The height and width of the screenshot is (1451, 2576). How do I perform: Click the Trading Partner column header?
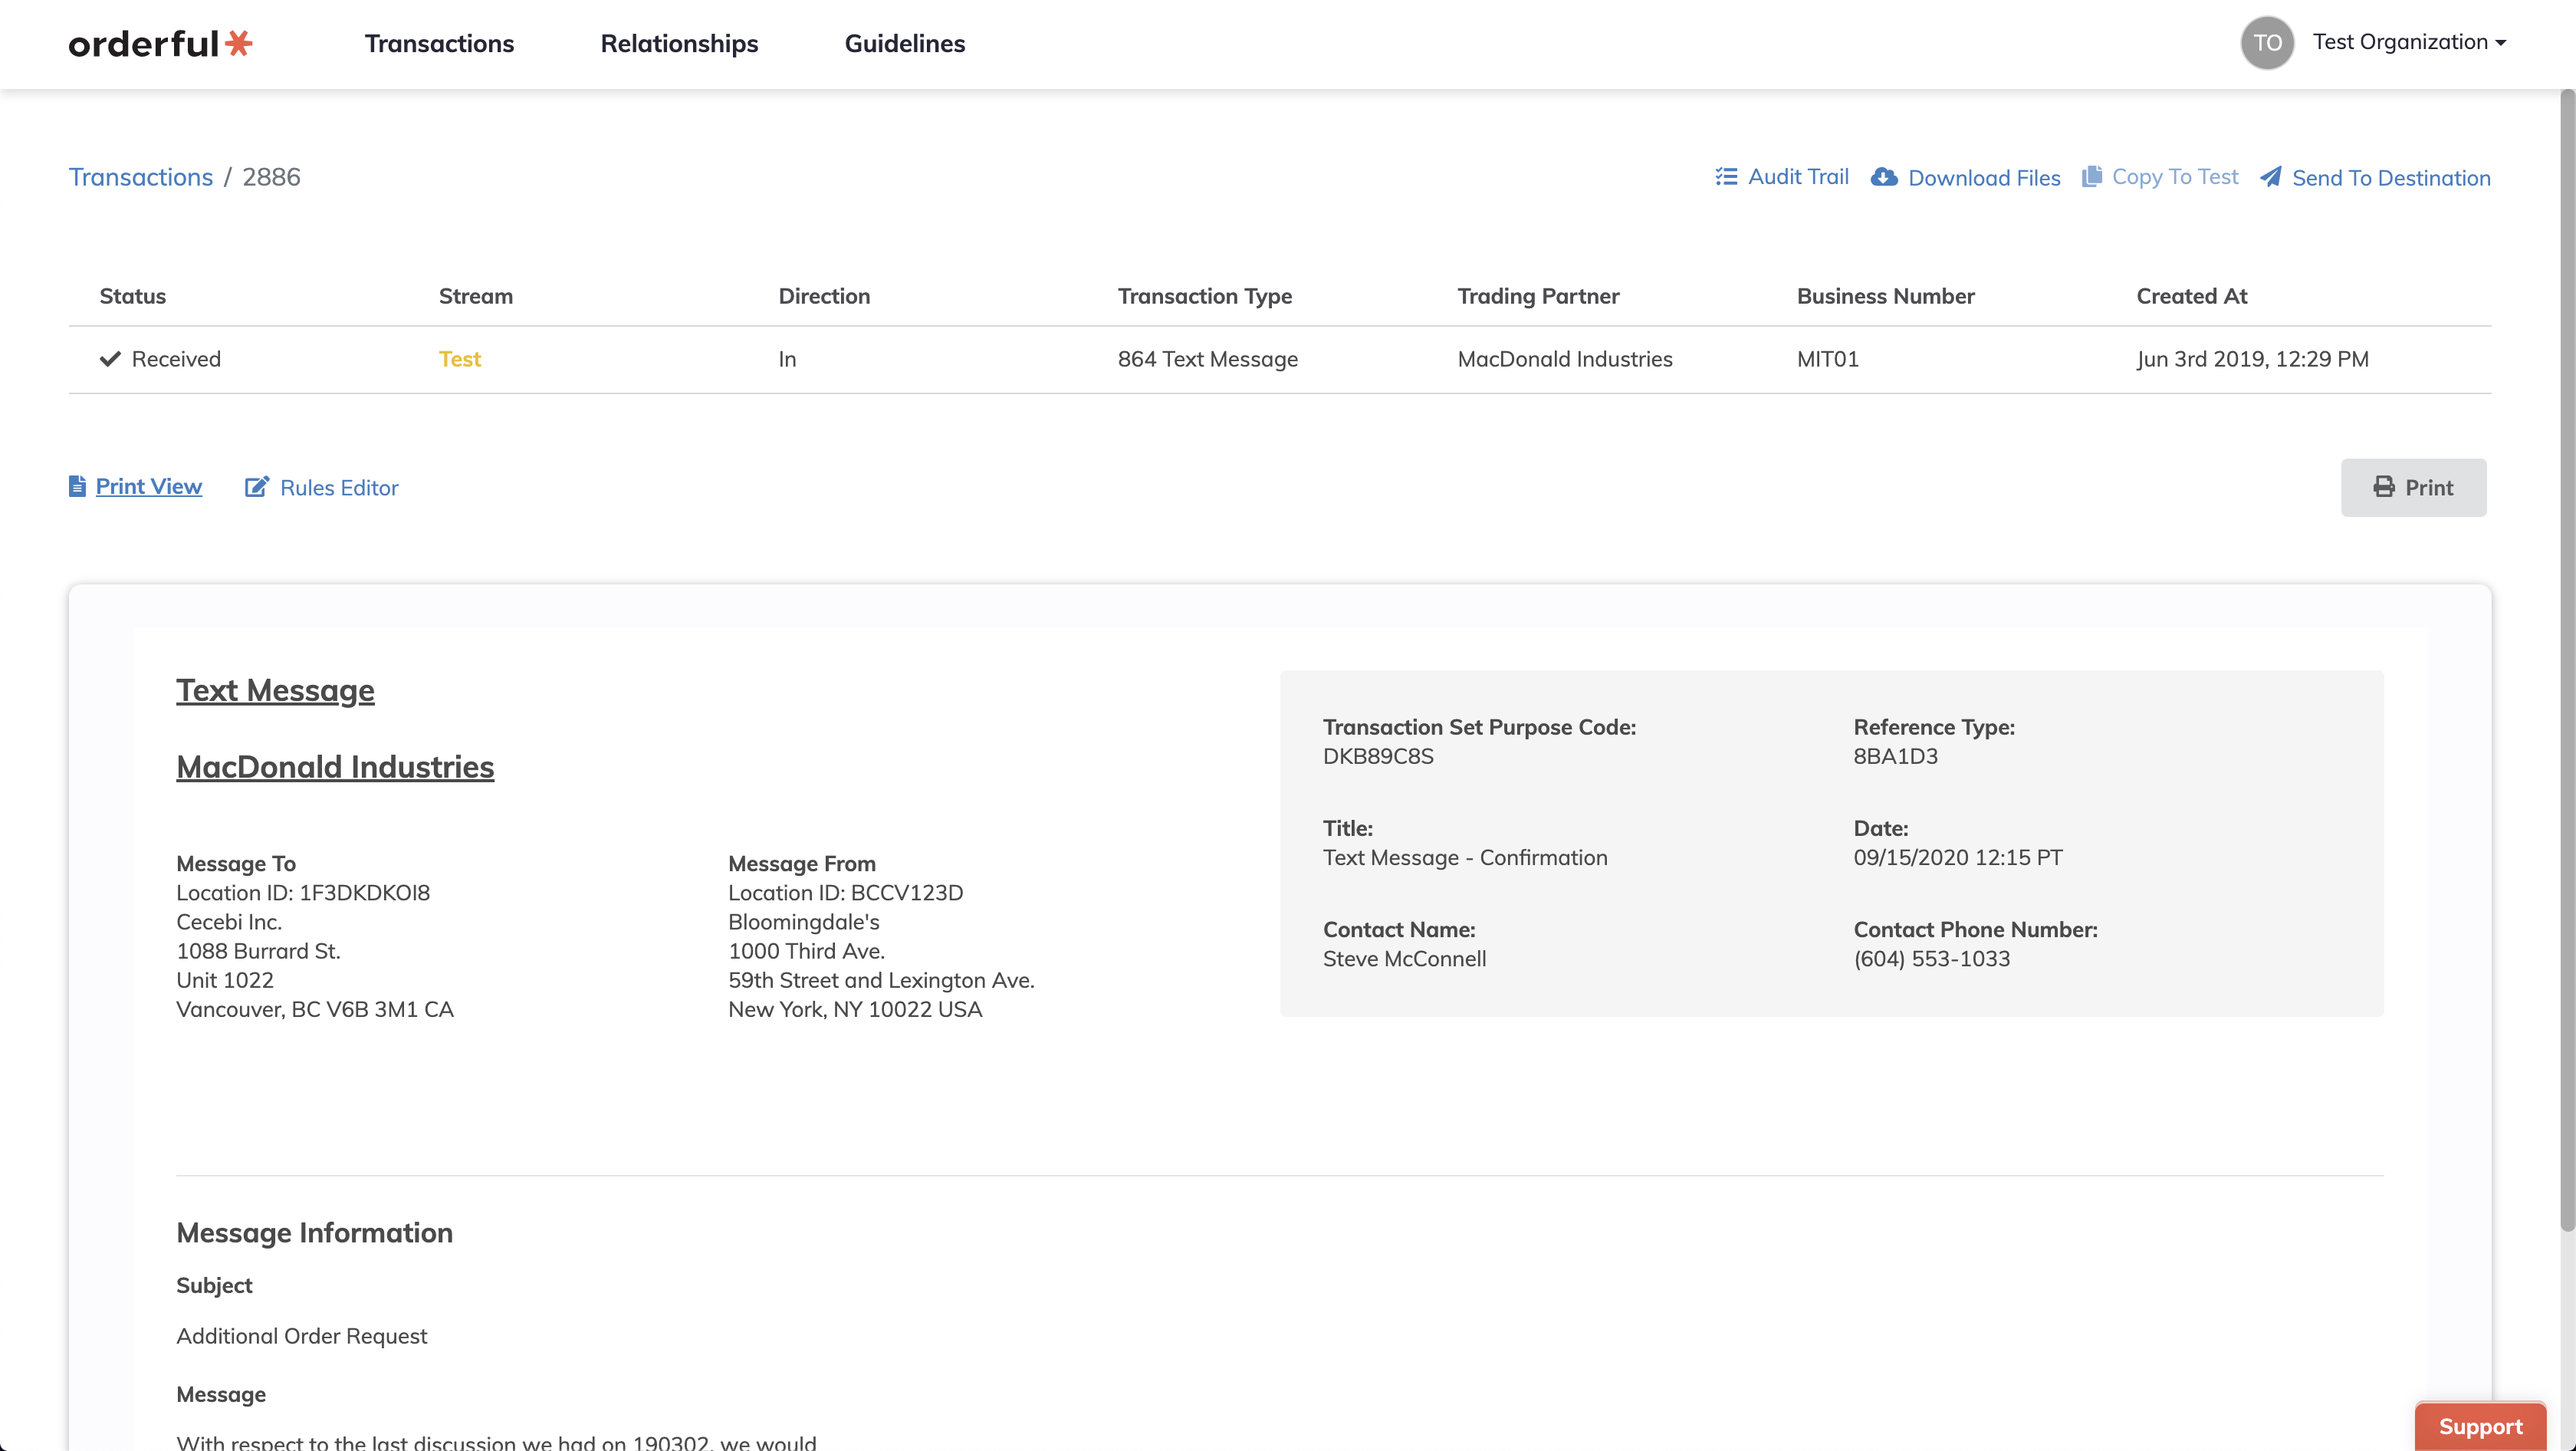1538,296
